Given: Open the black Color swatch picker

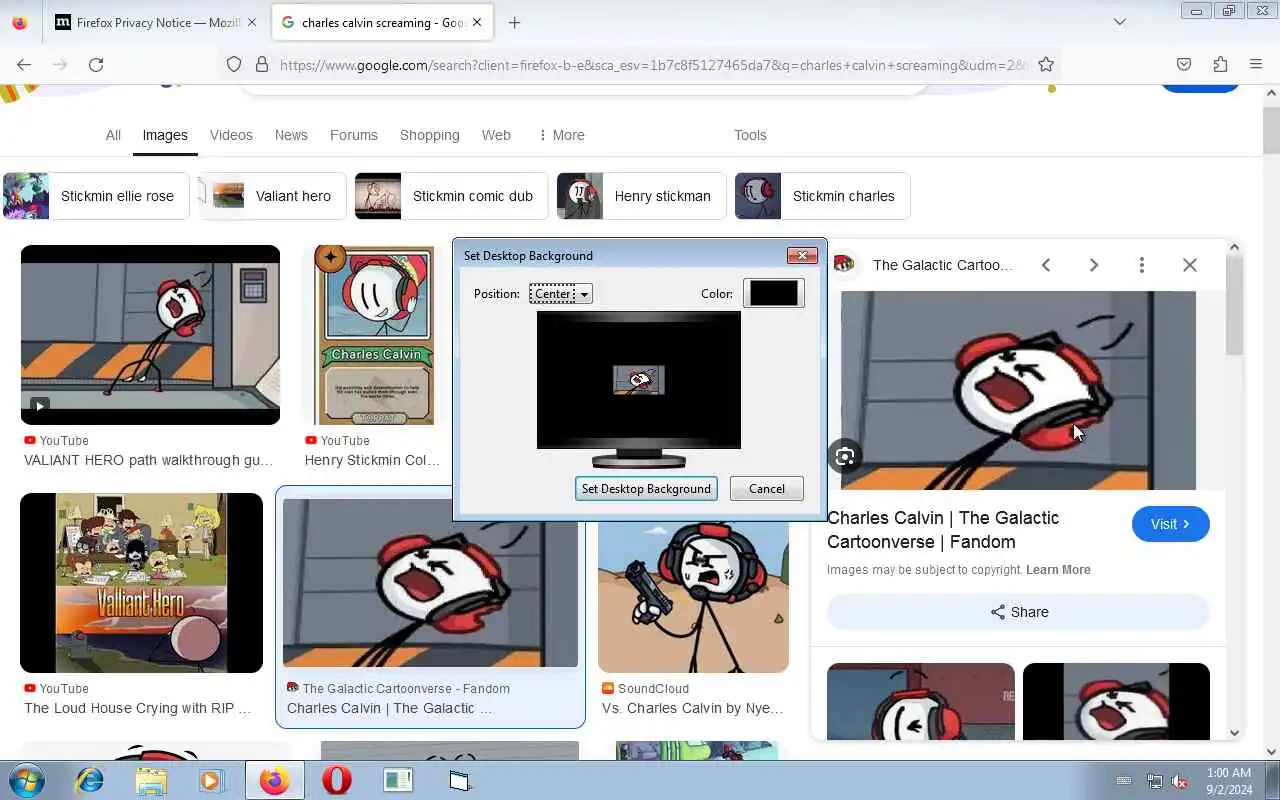Looking at the screenshot, I should click(x=774, y=293).
